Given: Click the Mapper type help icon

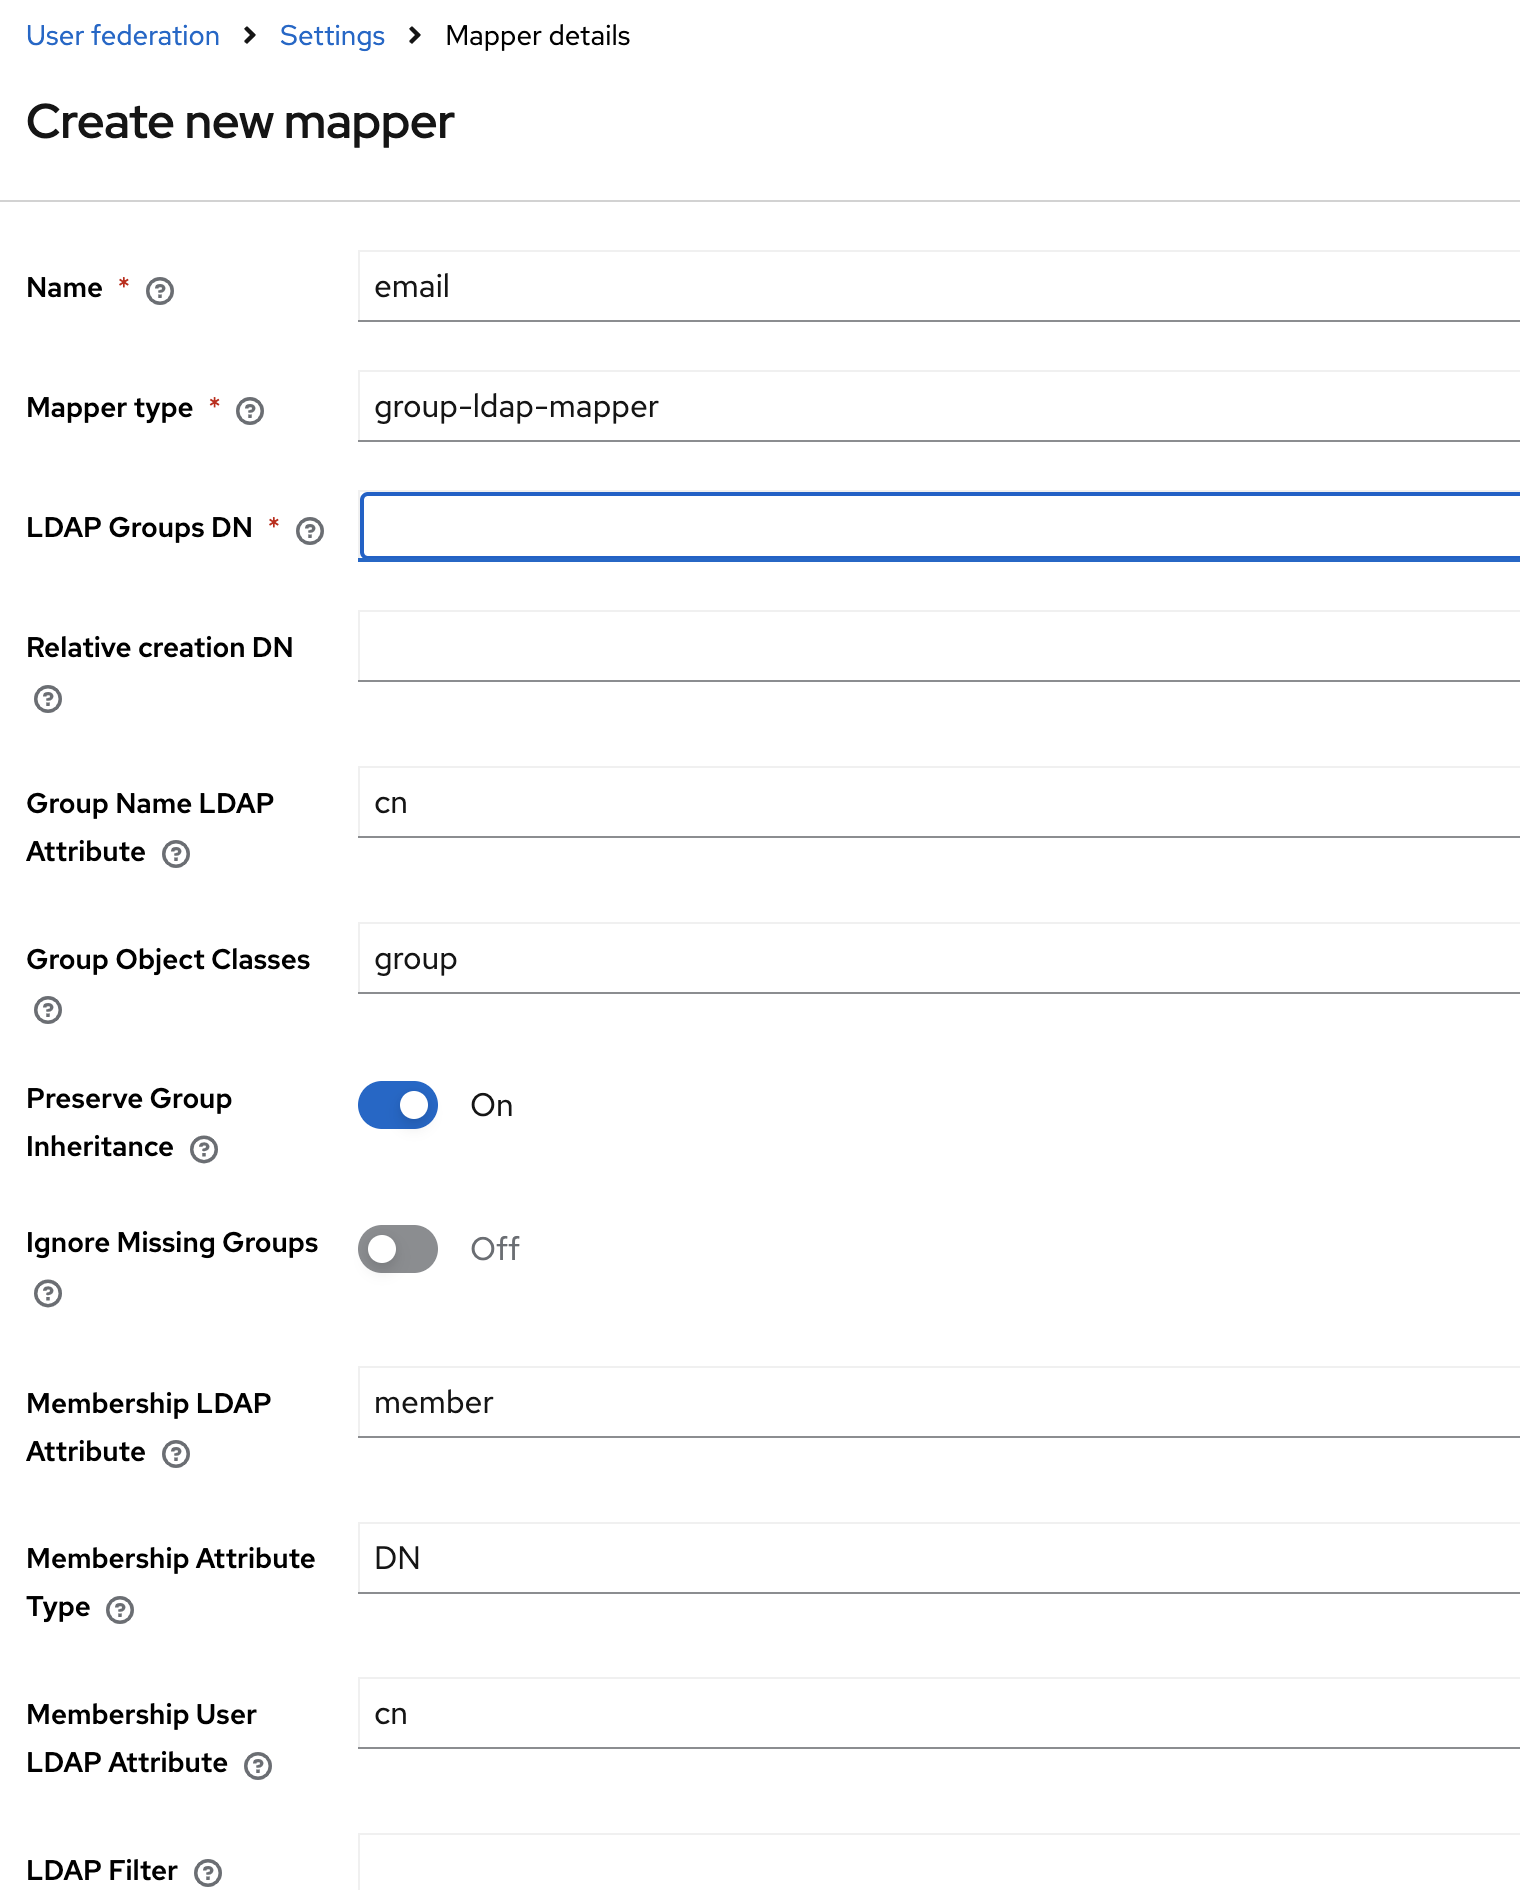Looking at the screenshot, I should coord(250,411).
